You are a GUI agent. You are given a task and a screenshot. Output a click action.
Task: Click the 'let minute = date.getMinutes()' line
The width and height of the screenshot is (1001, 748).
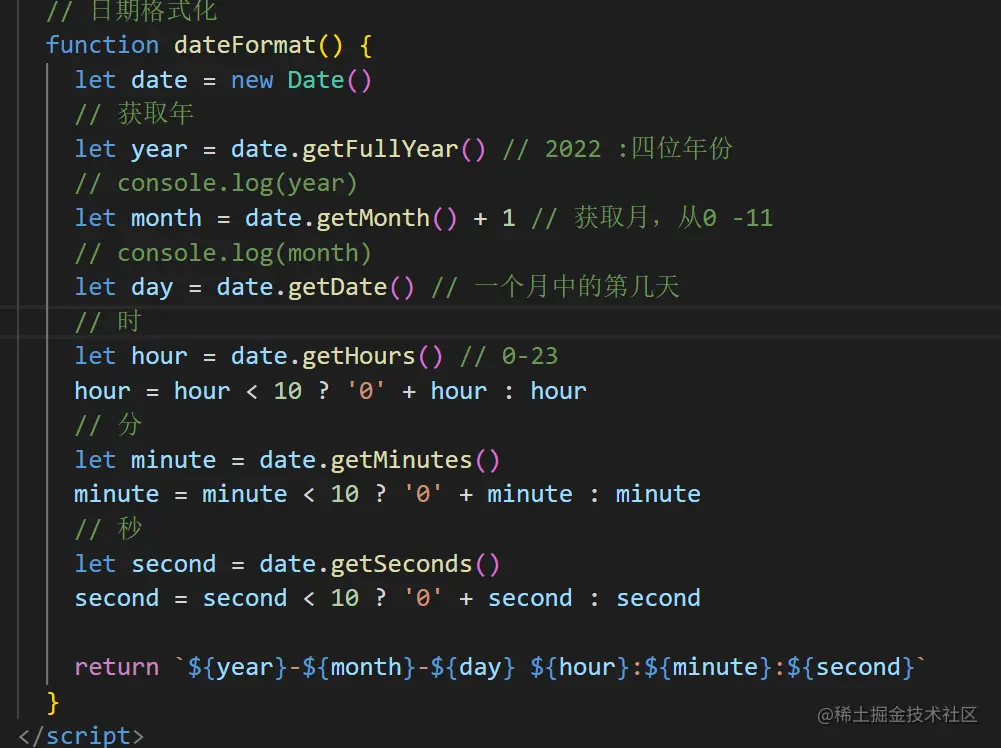287,460
